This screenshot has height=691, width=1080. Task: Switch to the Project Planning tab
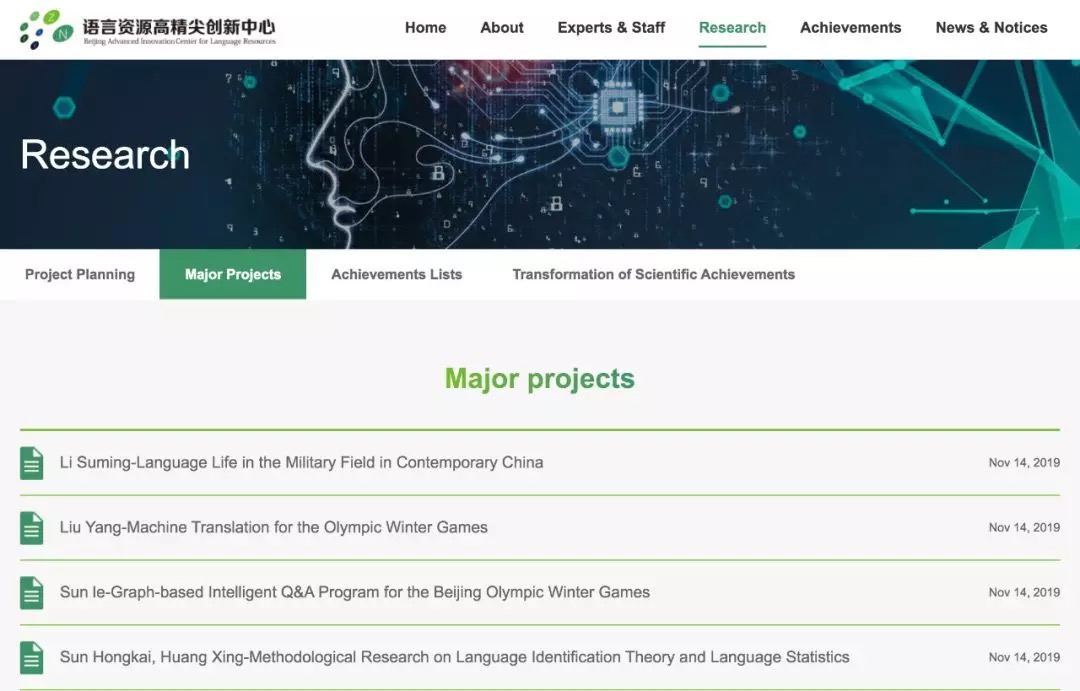80,275
